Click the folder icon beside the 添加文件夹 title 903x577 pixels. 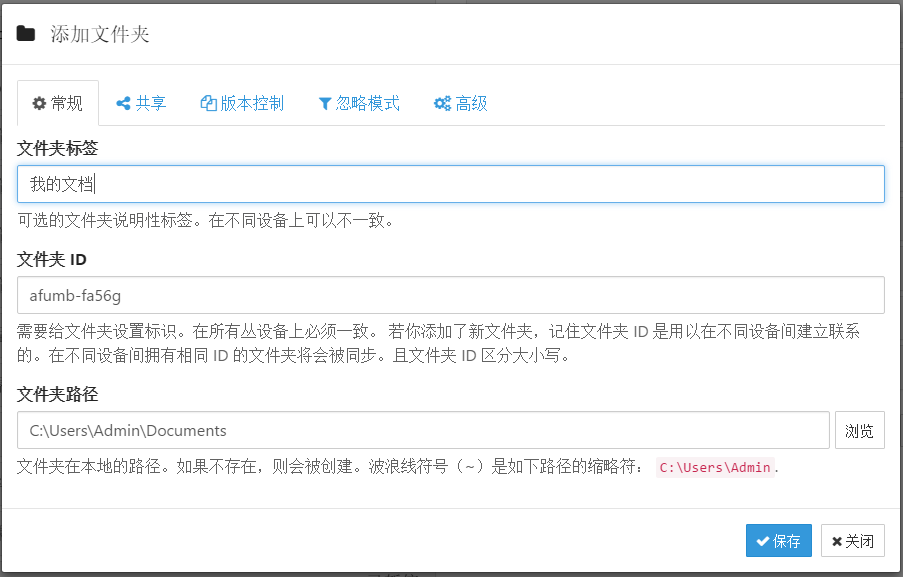click(x=26, y=34)
